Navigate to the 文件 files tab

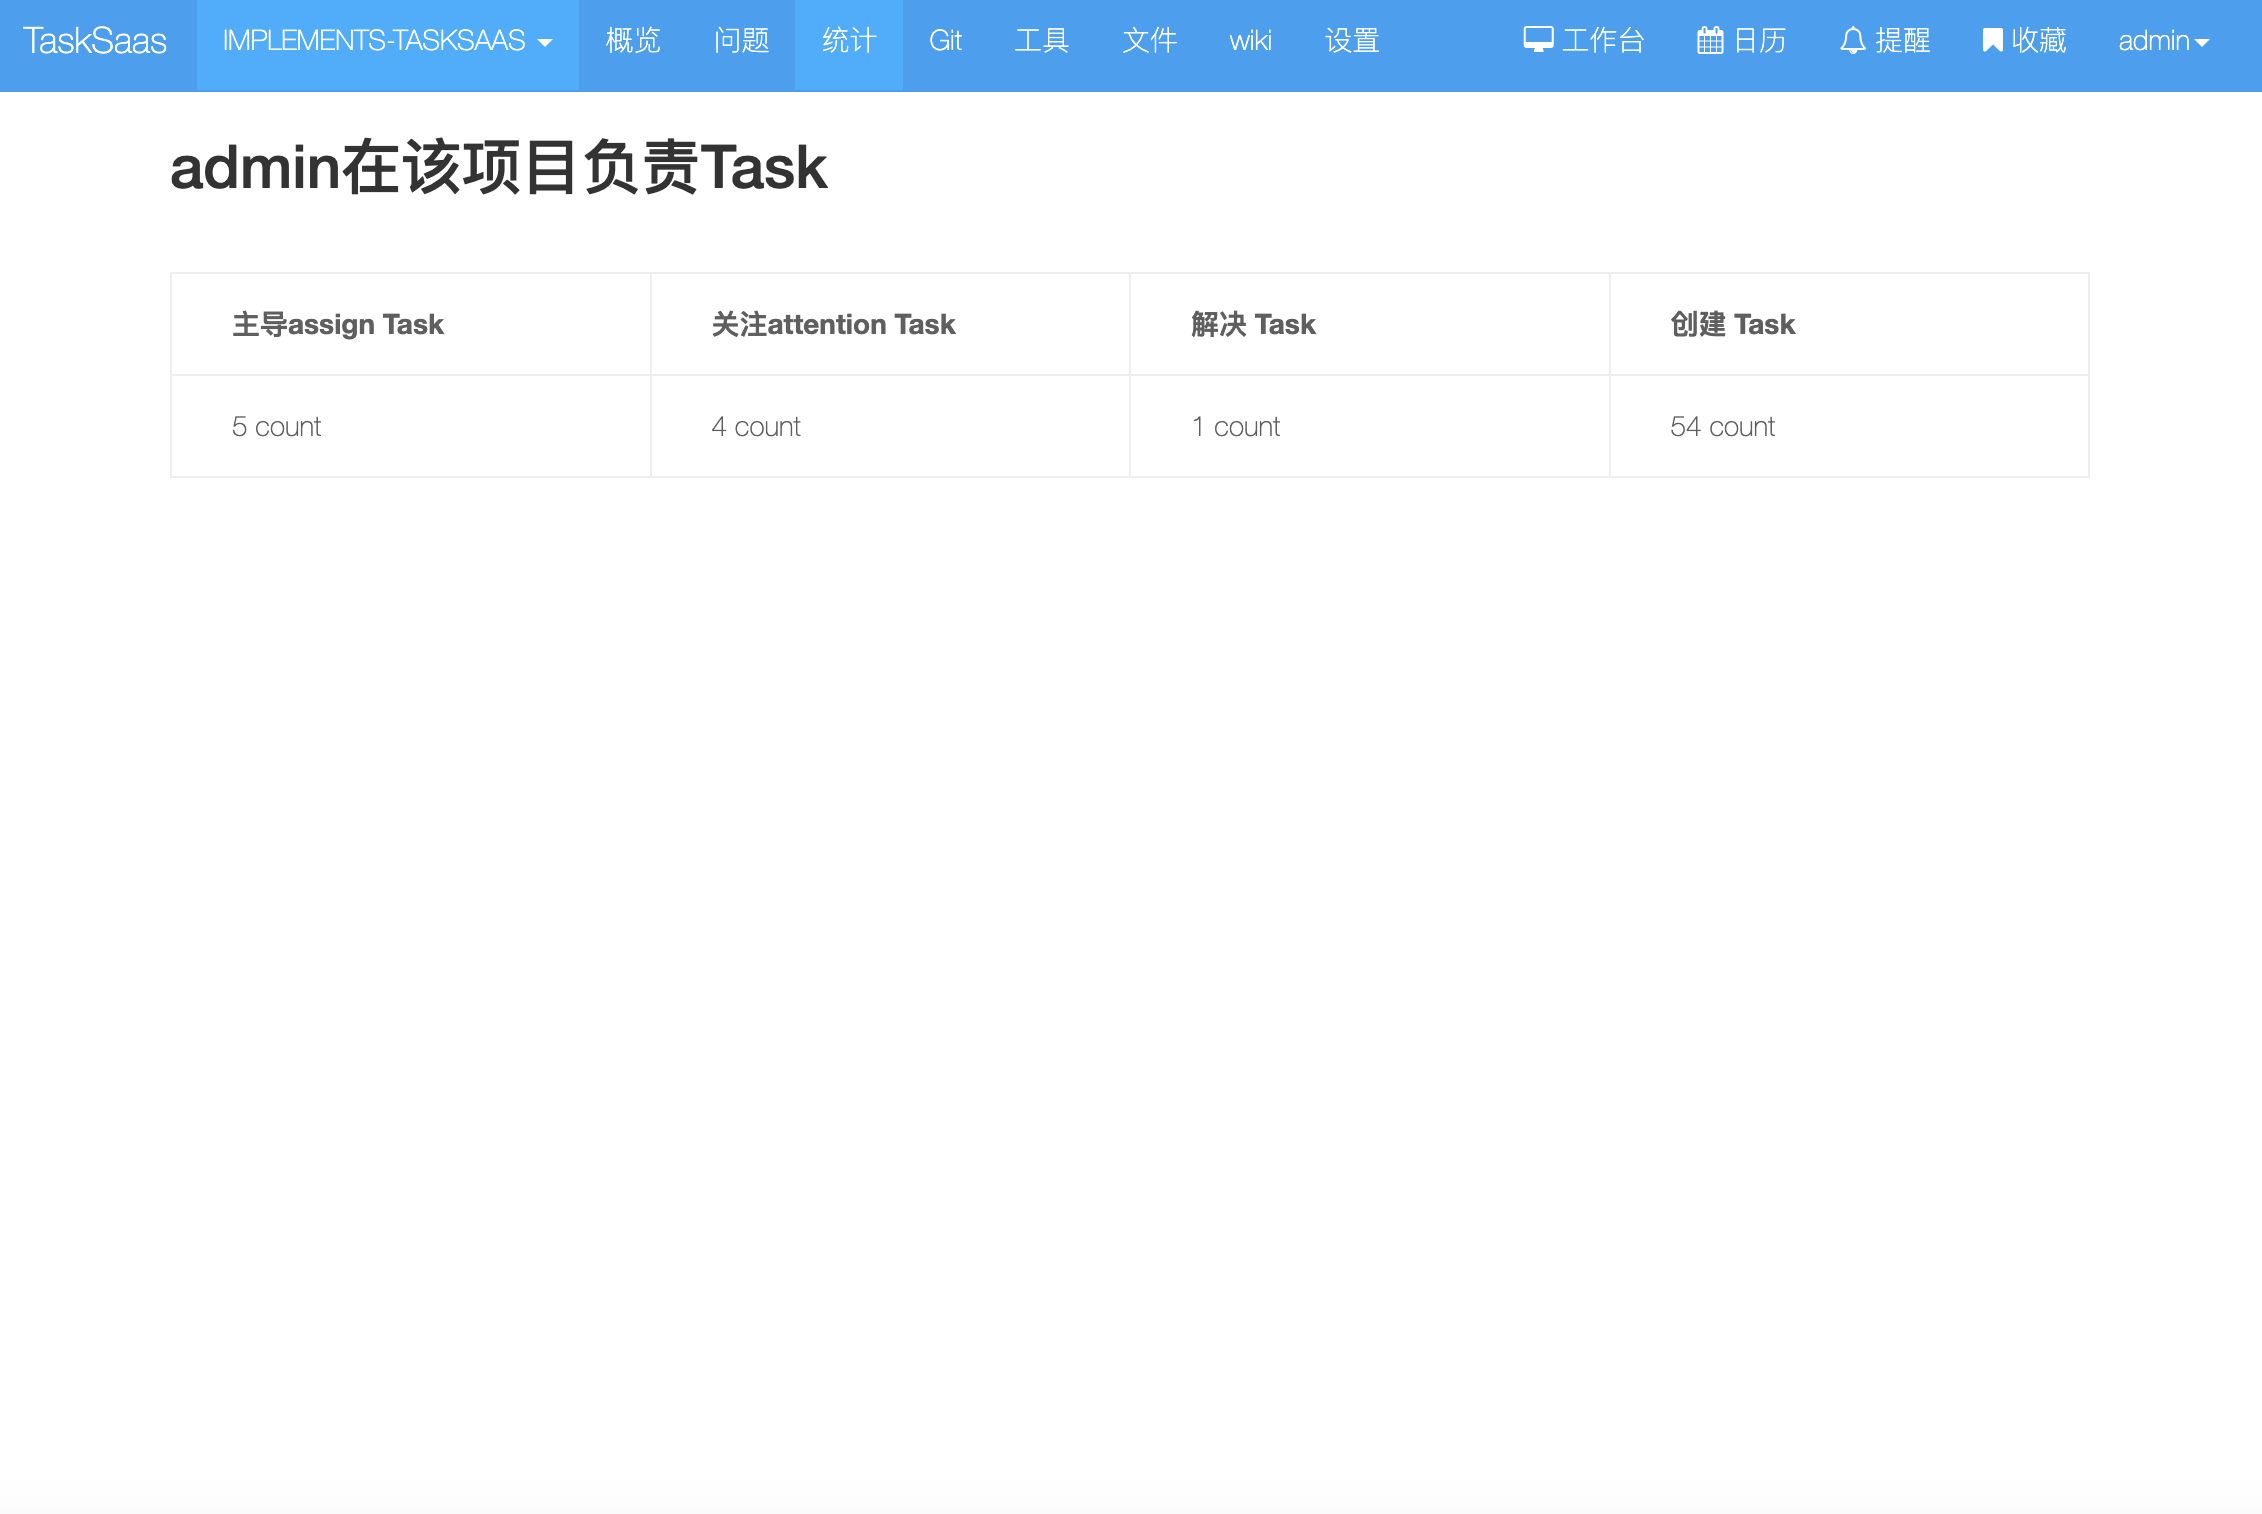coord(1149,41)
